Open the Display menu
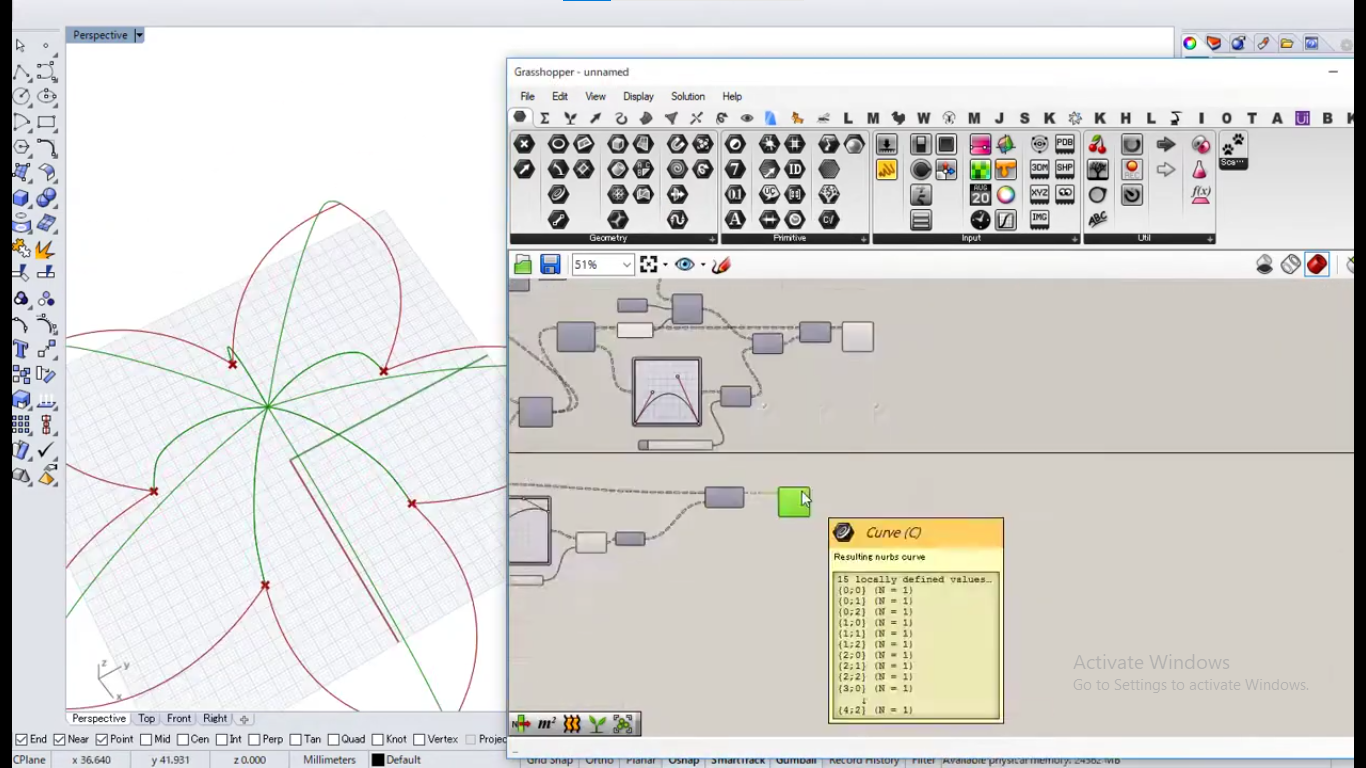 (638, 97)
